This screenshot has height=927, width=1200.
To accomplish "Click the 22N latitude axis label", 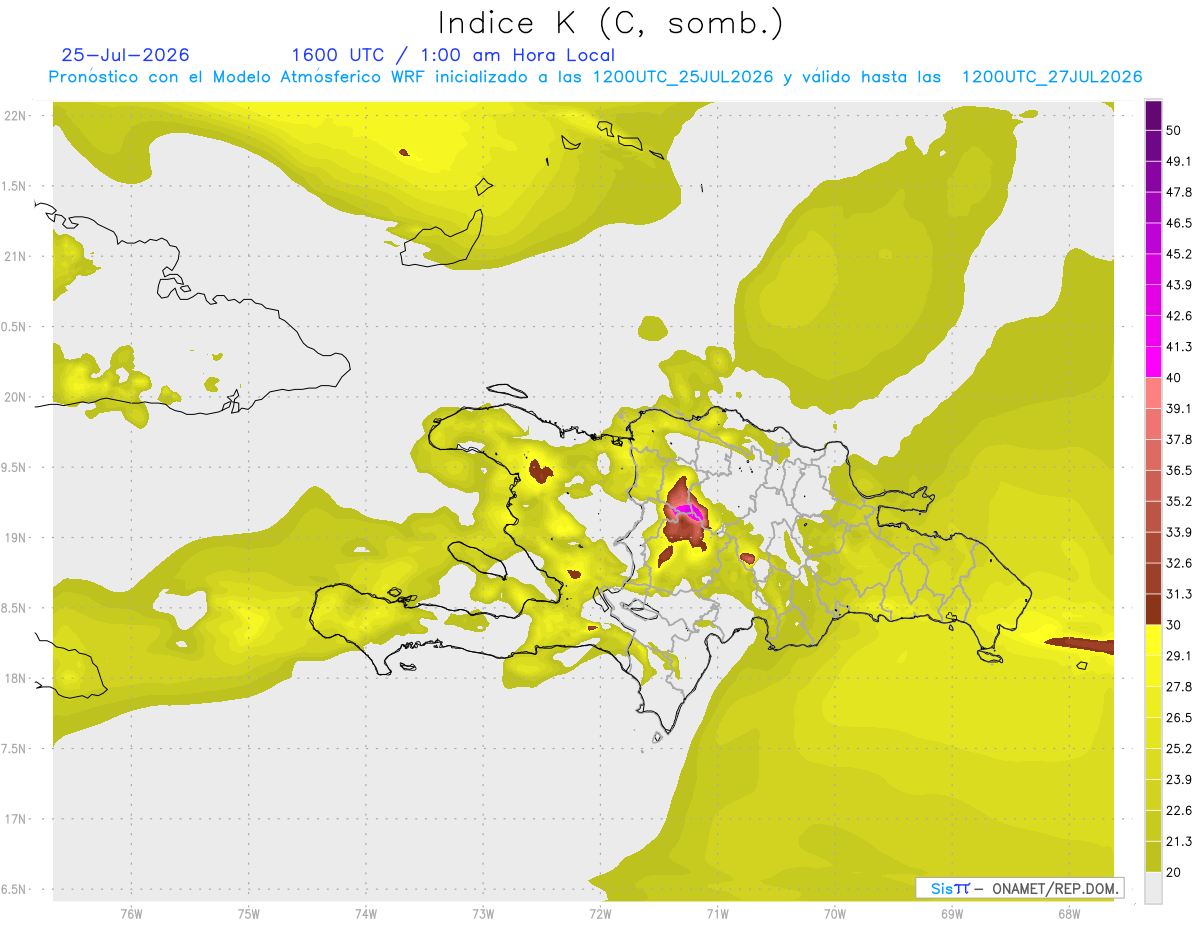I will click(17, 116).
